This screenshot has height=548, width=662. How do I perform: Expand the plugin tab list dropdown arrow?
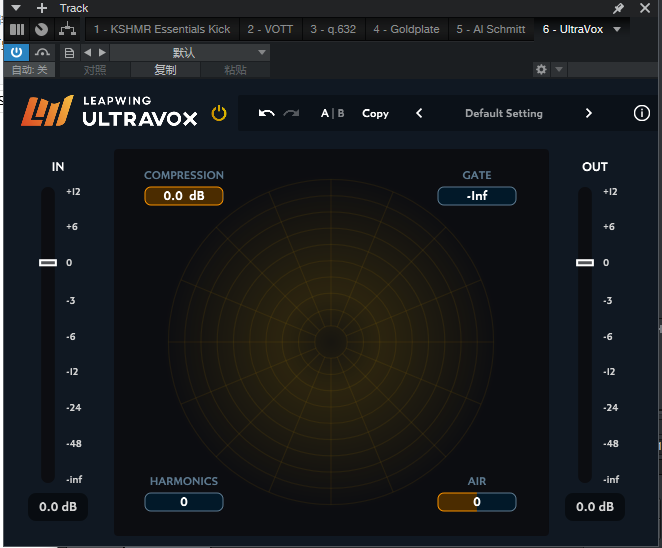[617, 29]
